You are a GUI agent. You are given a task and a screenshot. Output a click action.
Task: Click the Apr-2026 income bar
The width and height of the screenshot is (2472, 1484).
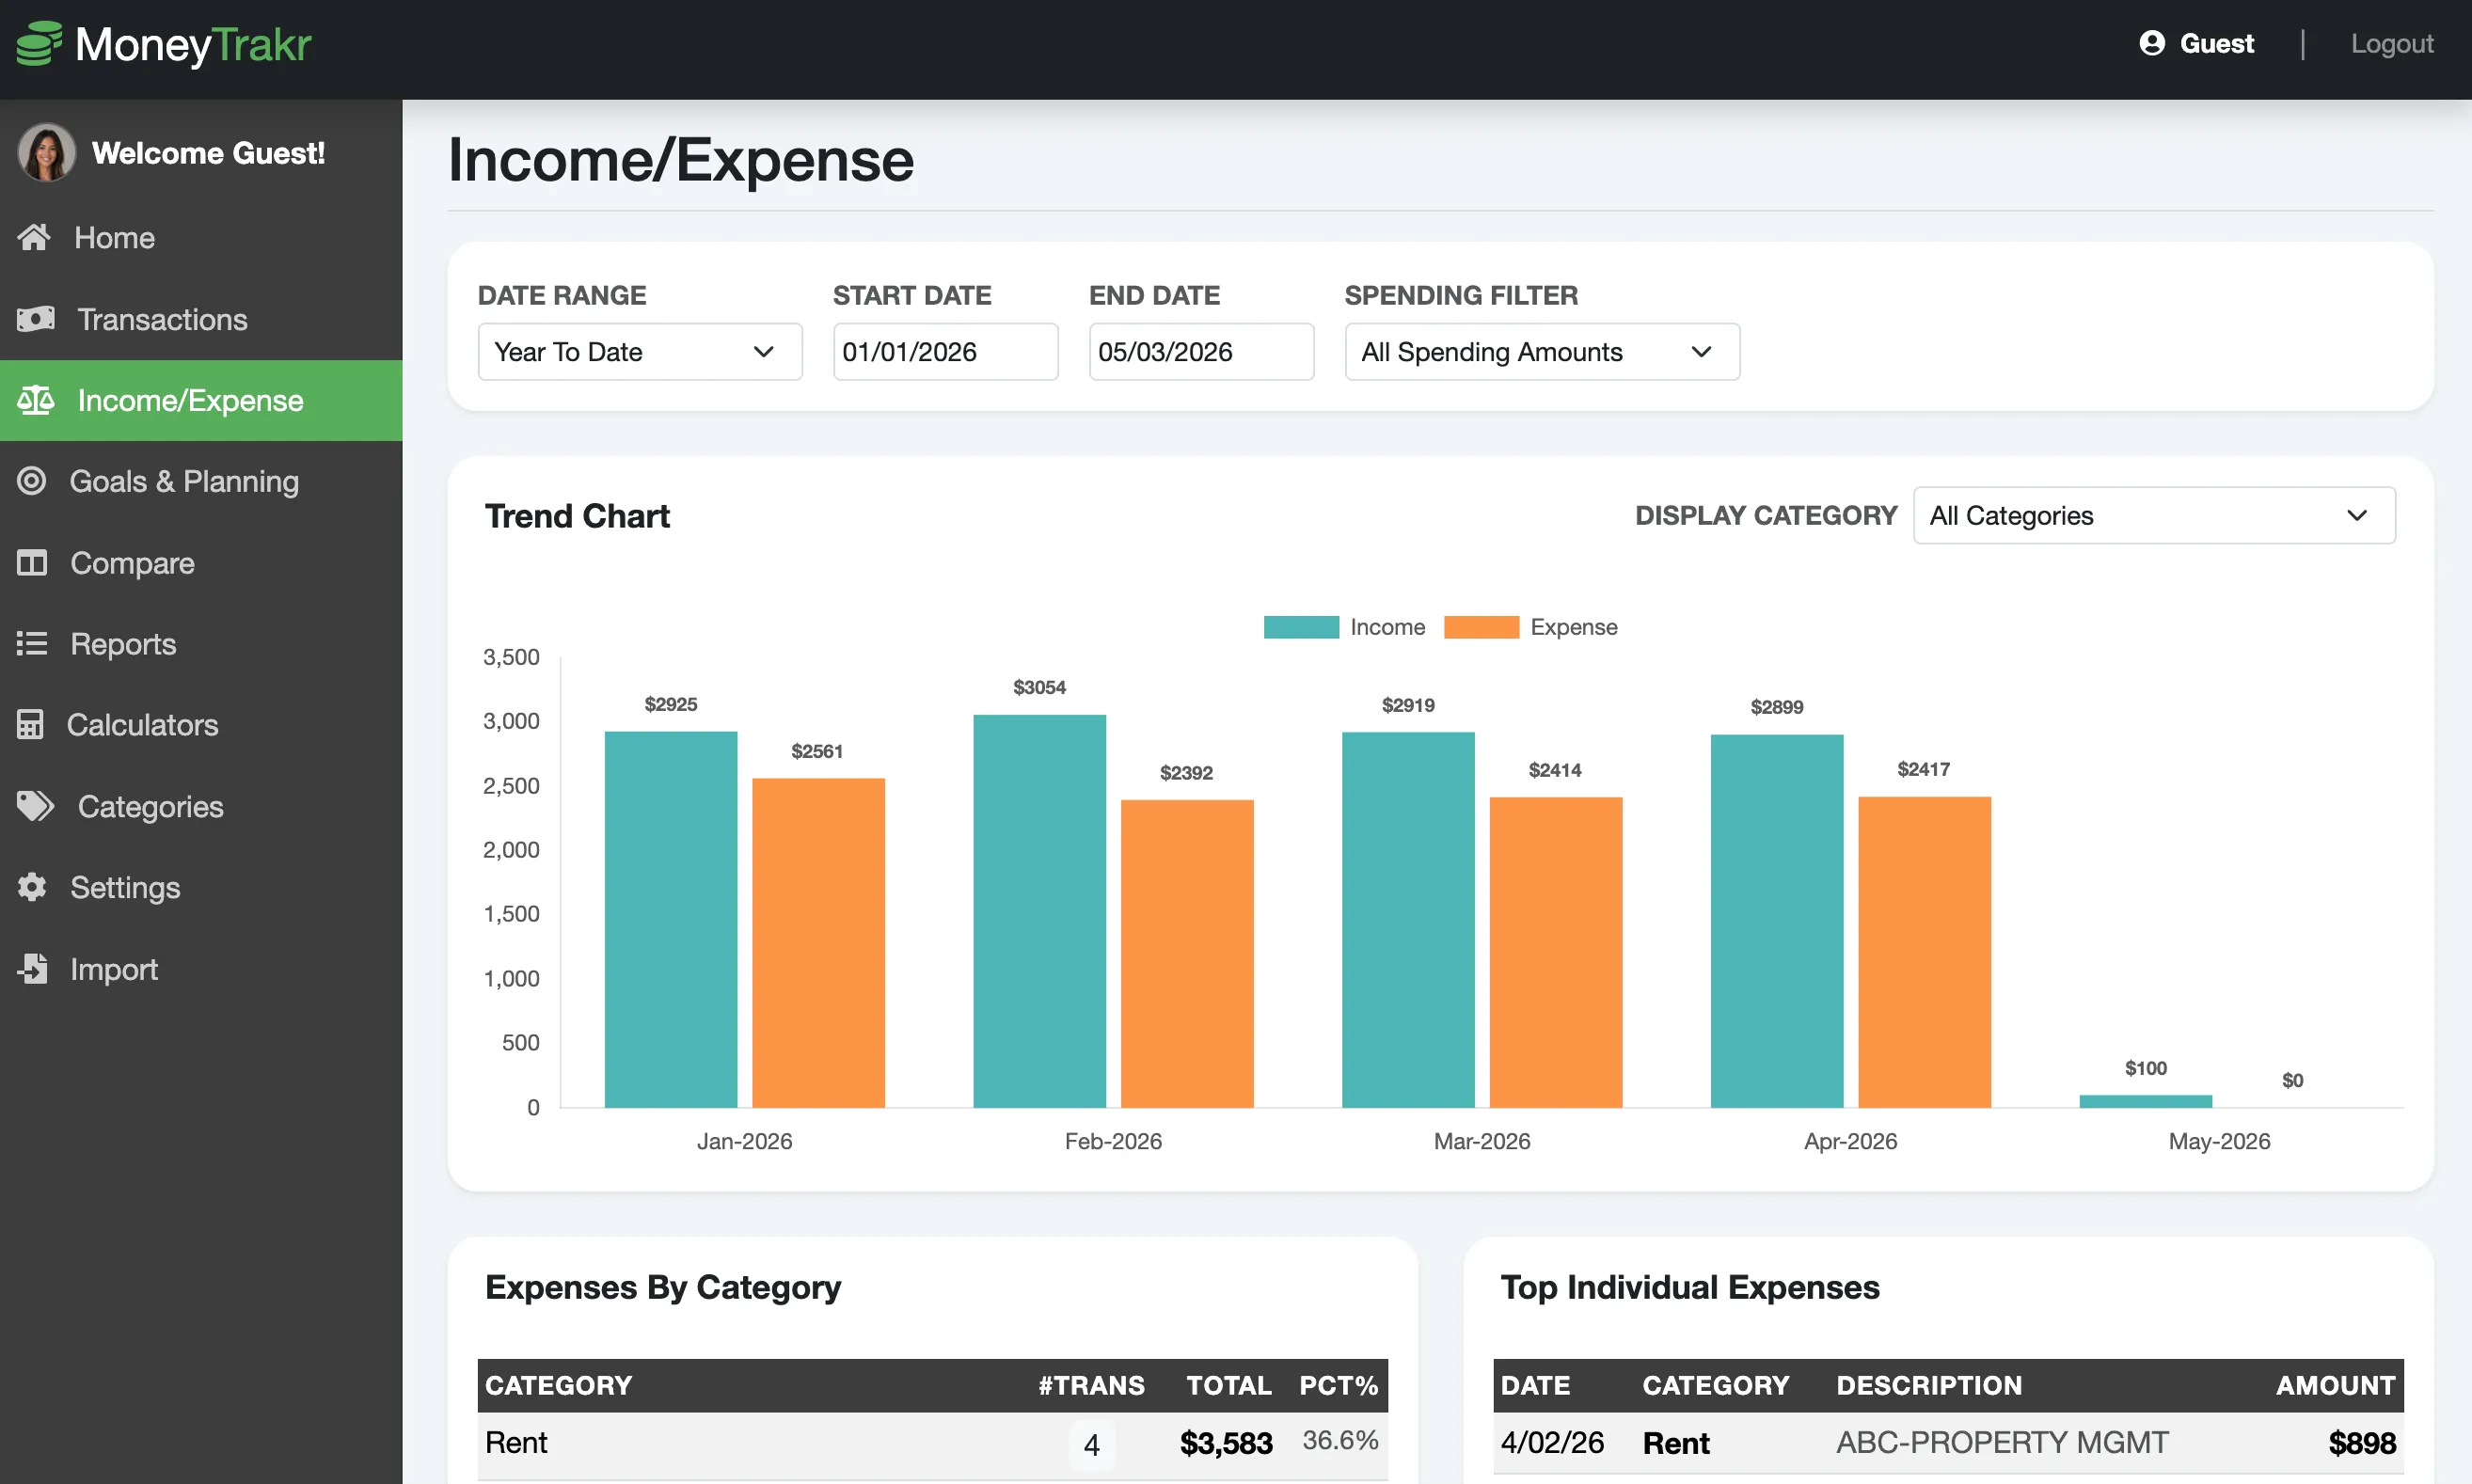click(x=1777, y=921)
